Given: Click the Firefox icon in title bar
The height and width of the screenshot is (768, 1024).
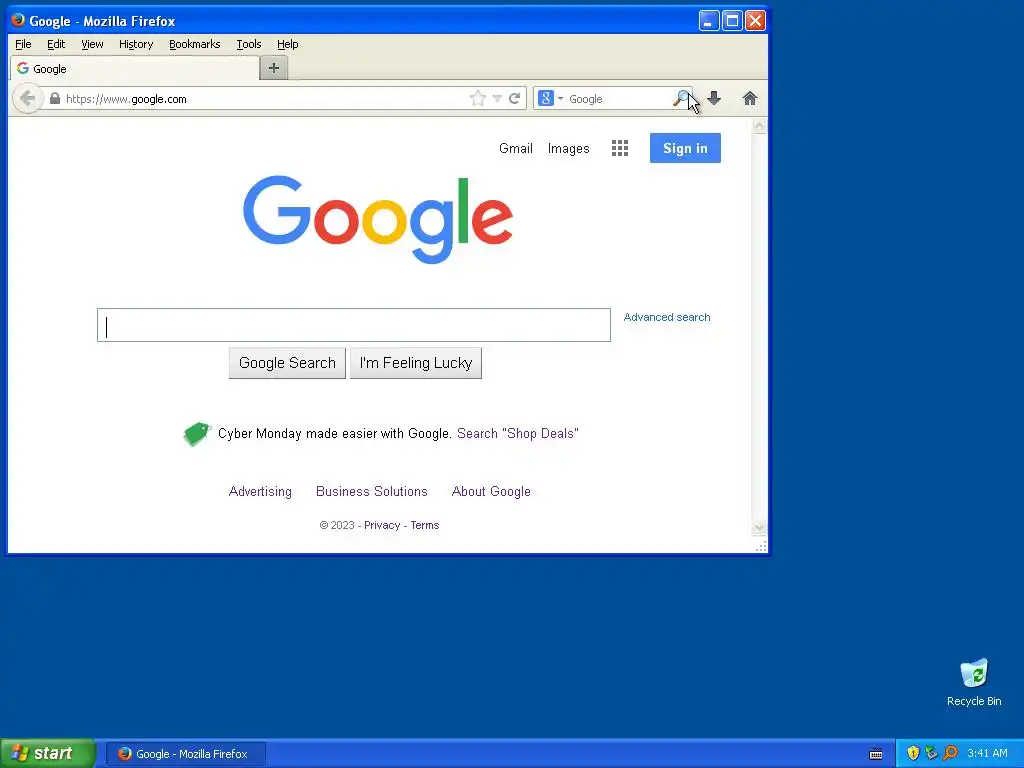Looking at the screenshot, I should point(18,20).
